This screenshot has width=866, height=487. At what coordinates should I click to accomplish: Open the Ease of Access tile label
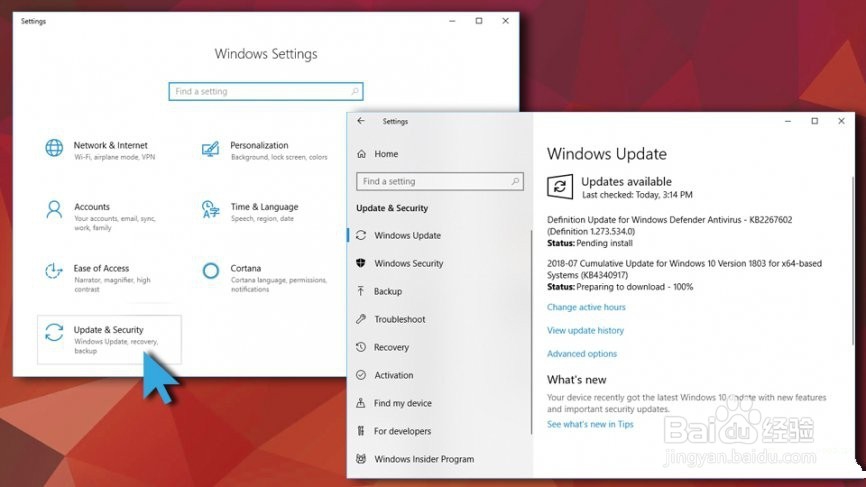pos(101,268)
